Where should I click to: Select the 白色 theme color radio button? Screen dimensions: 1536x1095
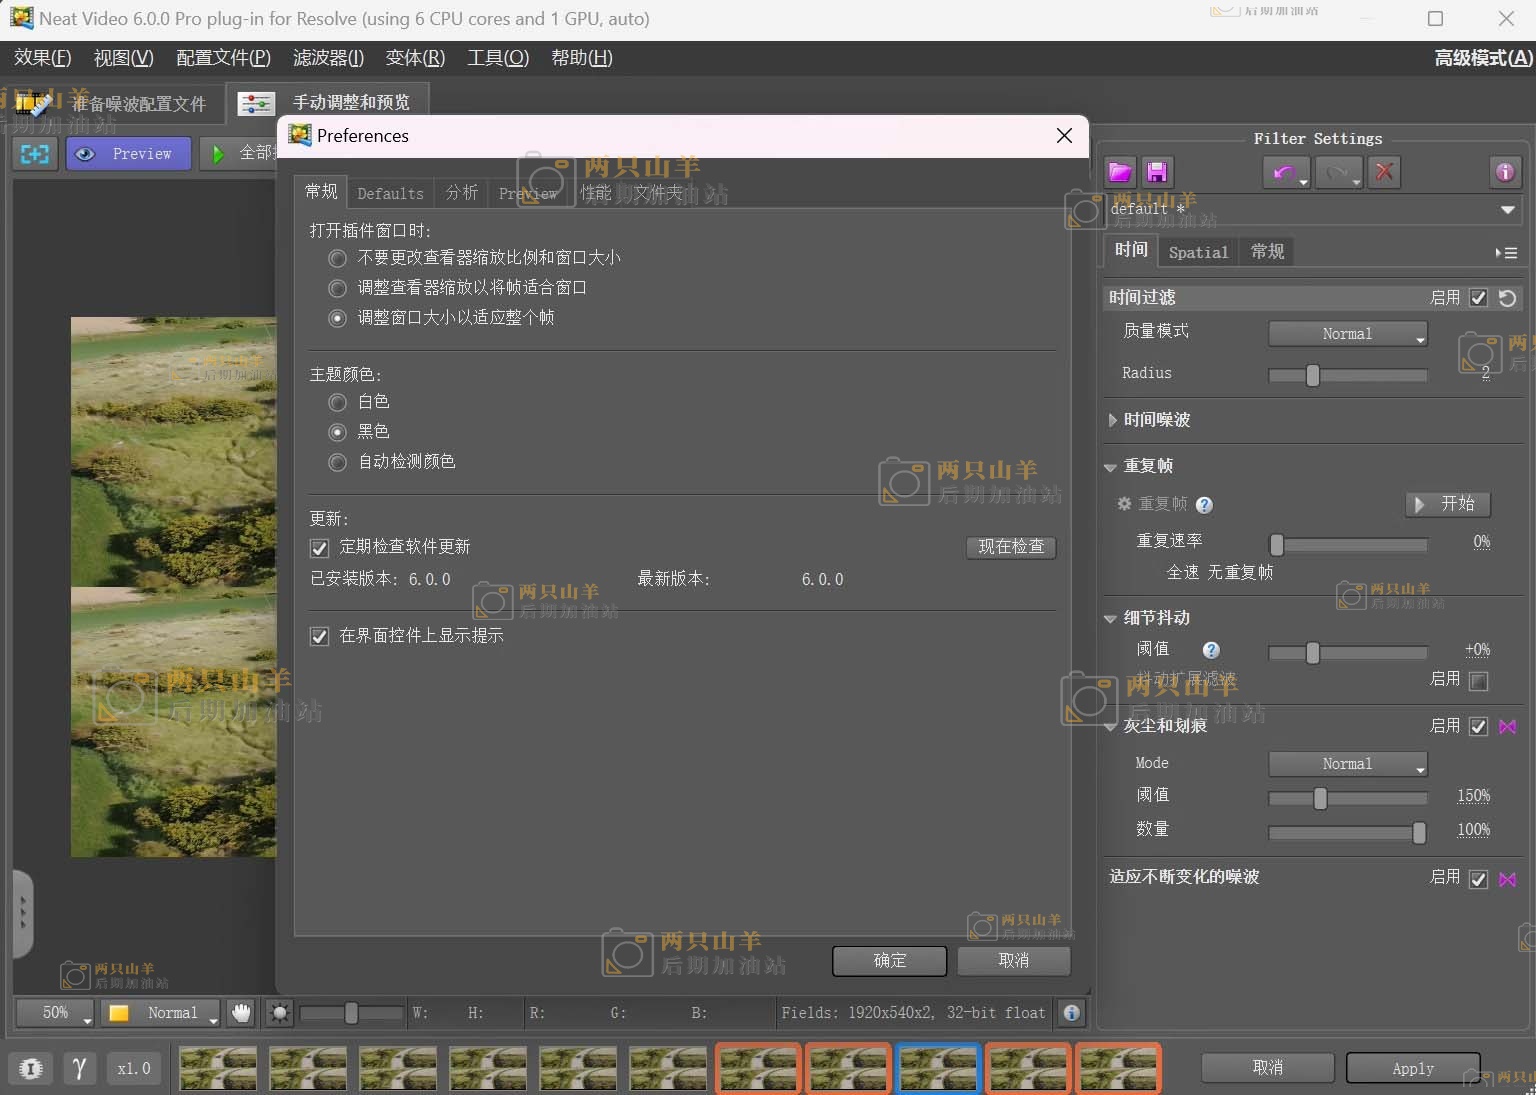click(338, 402)
